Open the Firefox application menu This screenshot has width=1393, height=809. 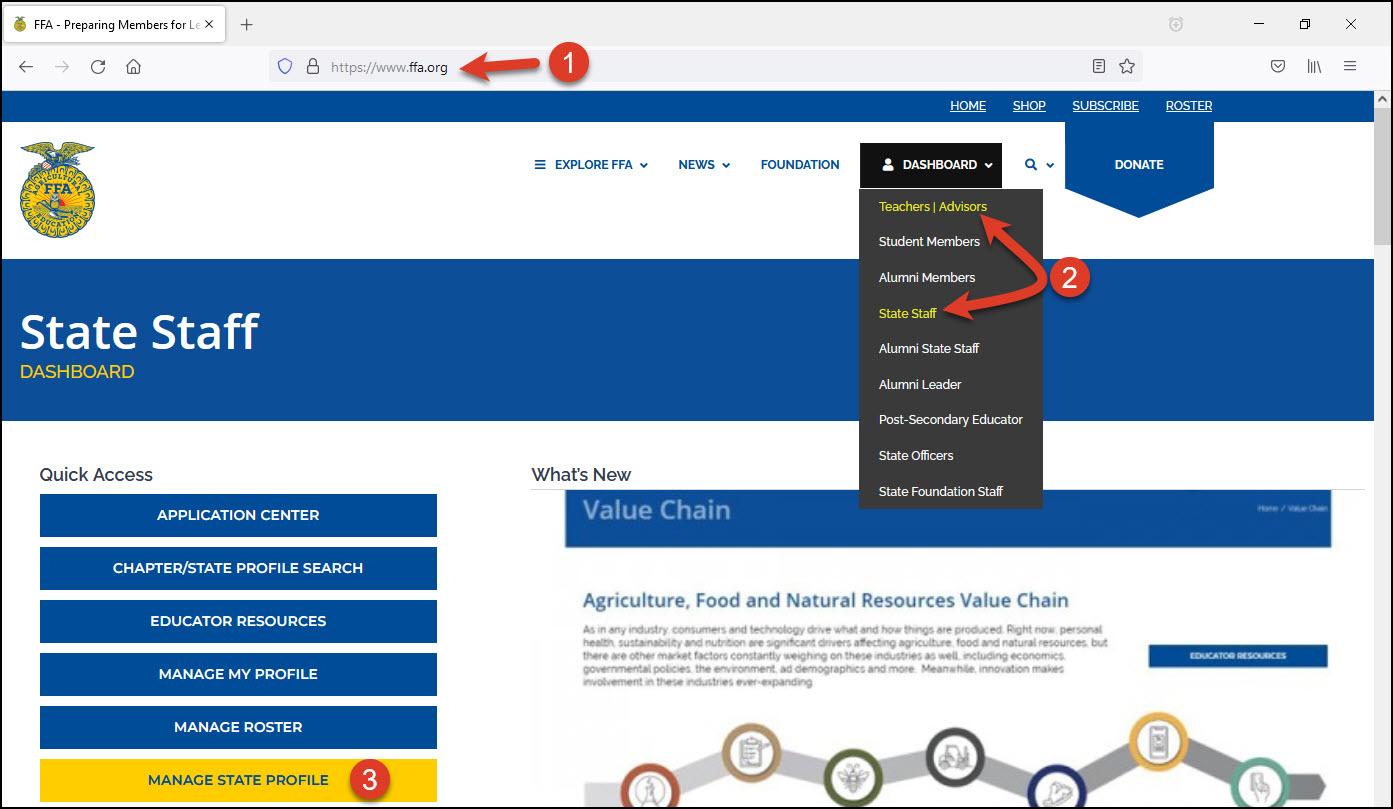(x=1350, y=65)
